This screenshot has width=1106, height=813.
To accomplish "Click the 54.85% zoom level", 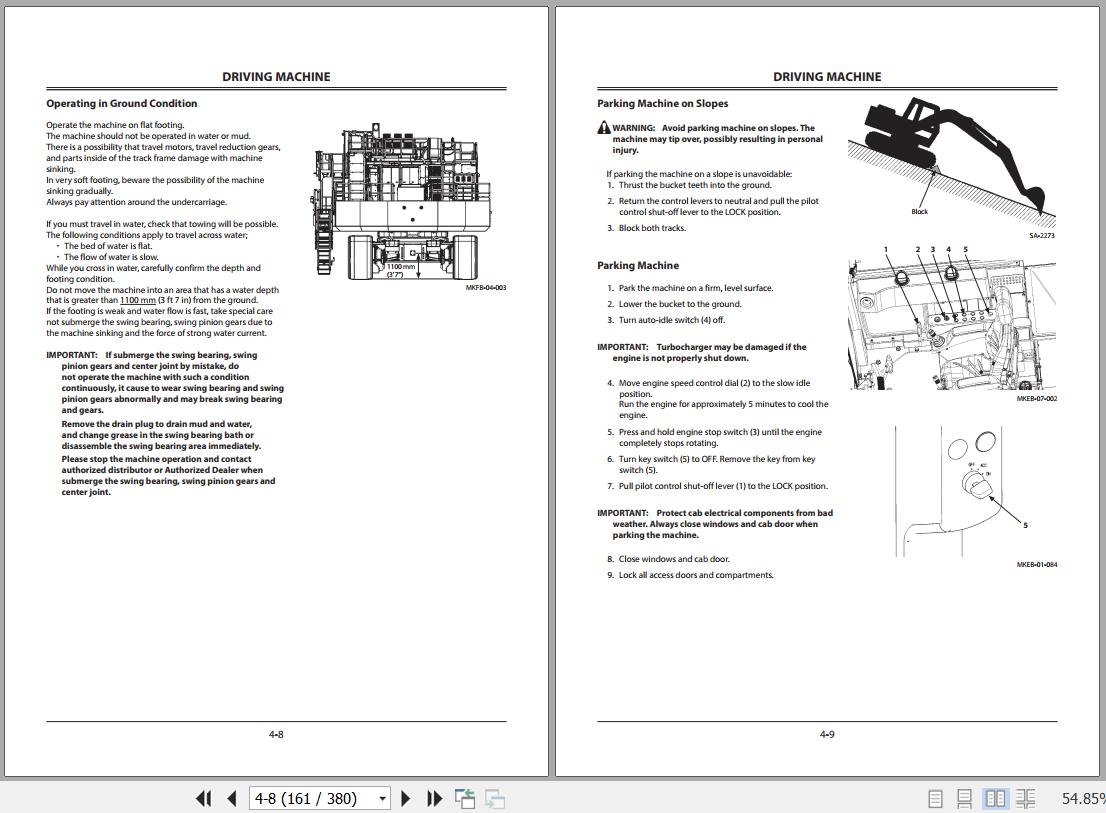I will pyautogui.click(x=1083, y=798).
